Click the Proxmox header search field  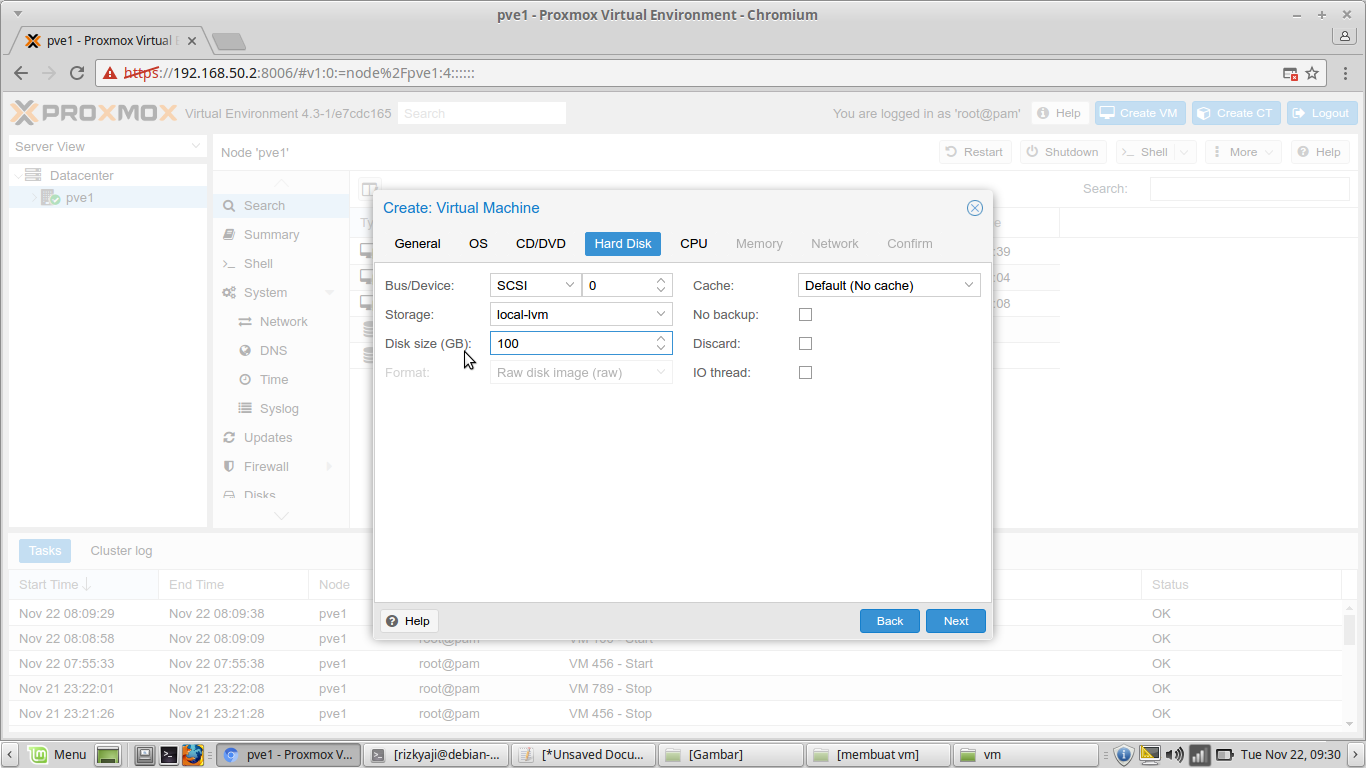(482, 113)
